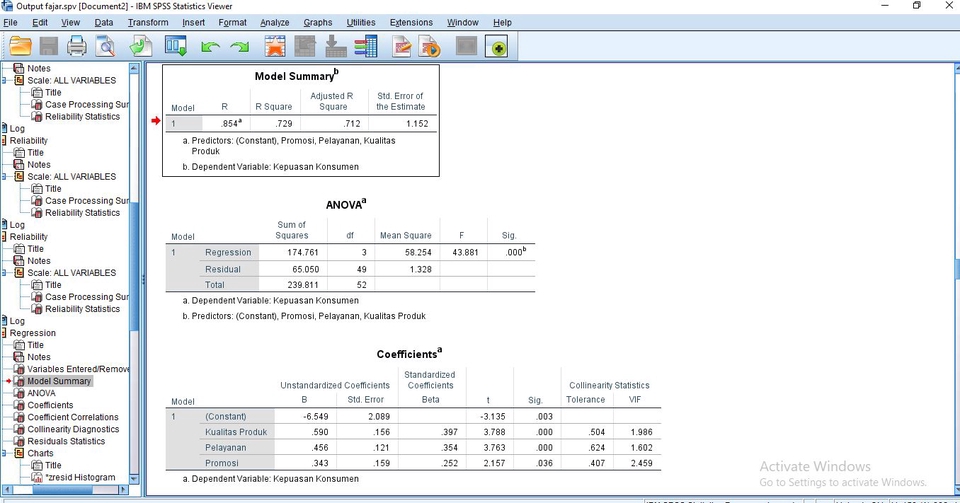
Task: Click the Charts folder icon in outline
Action: (x=19, y=453)
